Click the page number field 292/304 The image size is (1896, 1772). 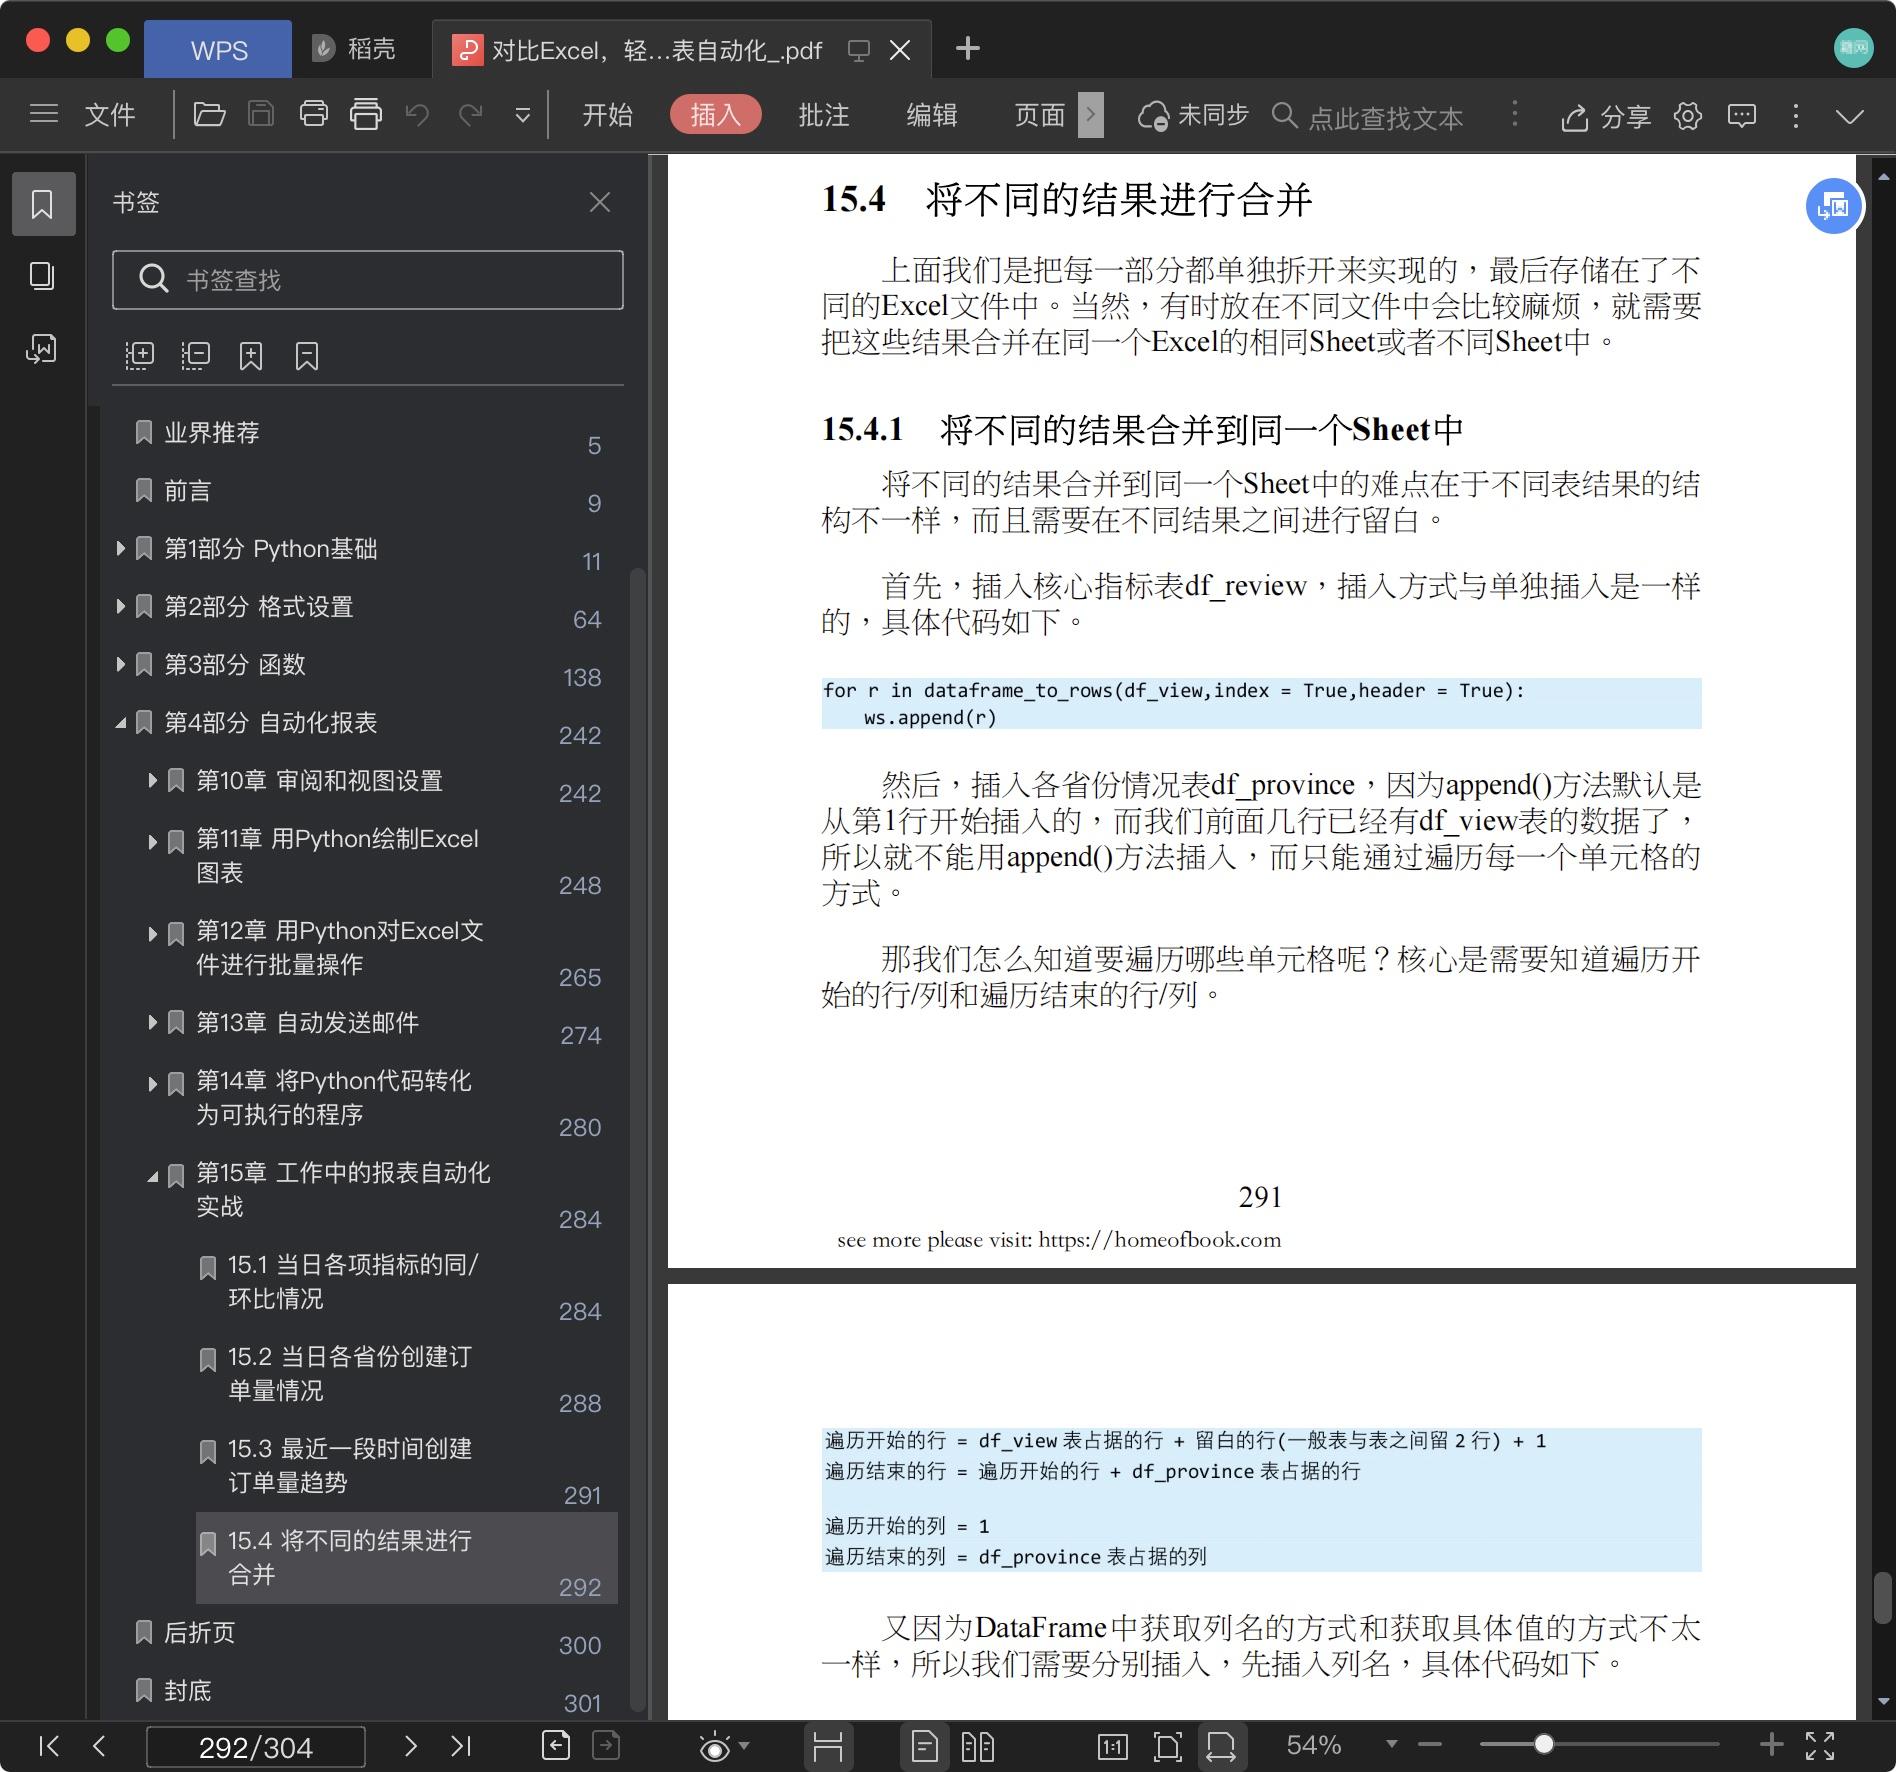pos(256,1747)
